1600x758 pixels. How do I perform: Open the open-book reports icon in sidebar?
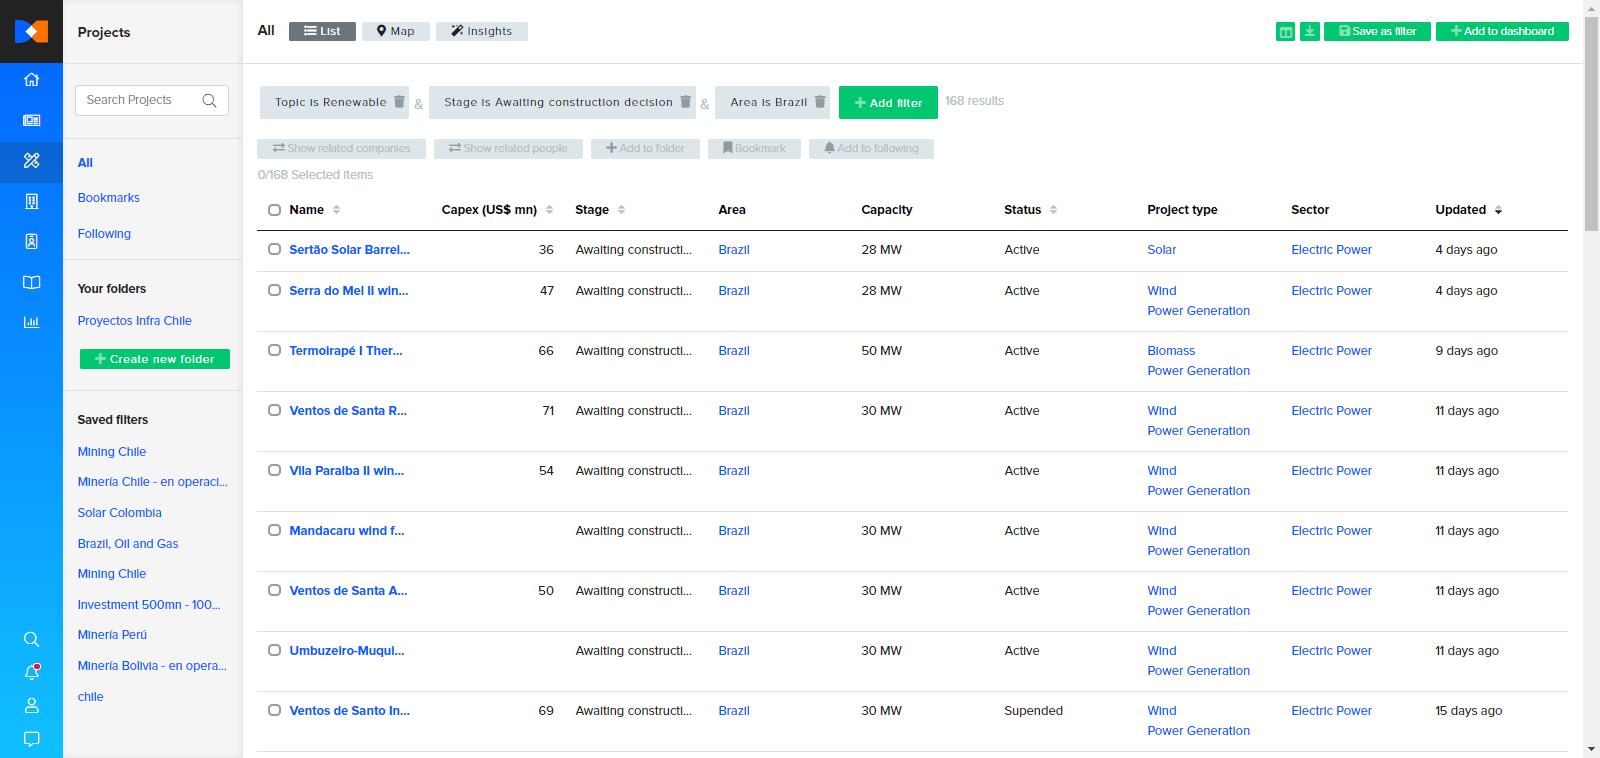(x=31, y=282)
